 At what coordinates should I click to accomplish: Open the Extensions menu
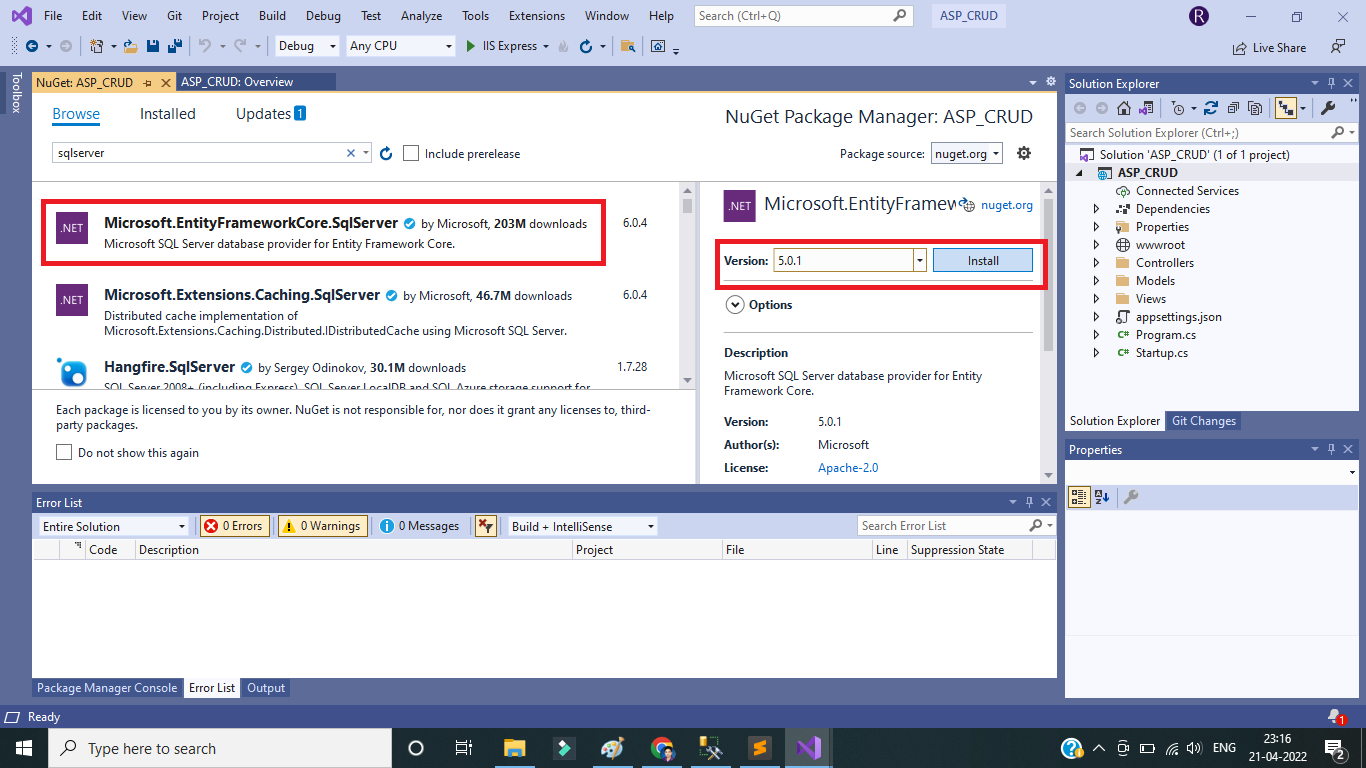536,16
